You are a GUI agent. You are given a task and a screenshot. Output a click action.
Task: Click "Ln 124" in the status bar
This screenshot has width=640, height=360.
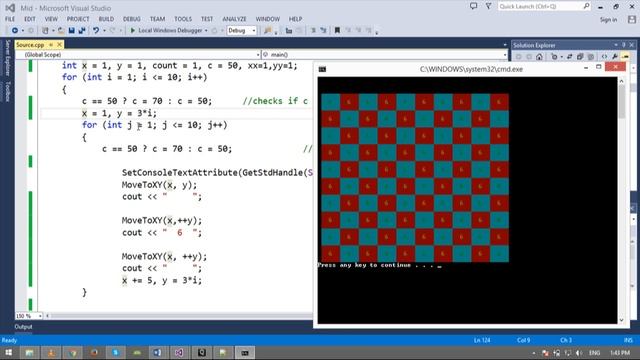pos(482,340)
